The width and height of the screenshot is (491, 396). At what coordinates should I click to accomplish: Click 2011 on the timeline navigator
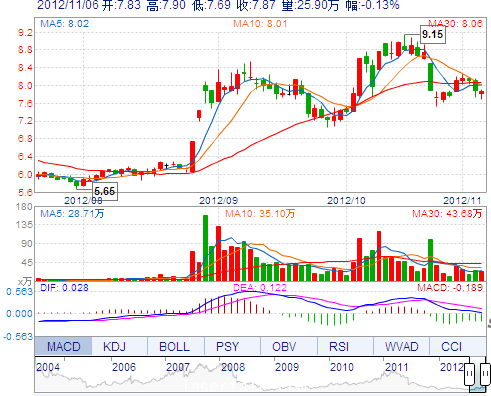(x=397, y=367)
